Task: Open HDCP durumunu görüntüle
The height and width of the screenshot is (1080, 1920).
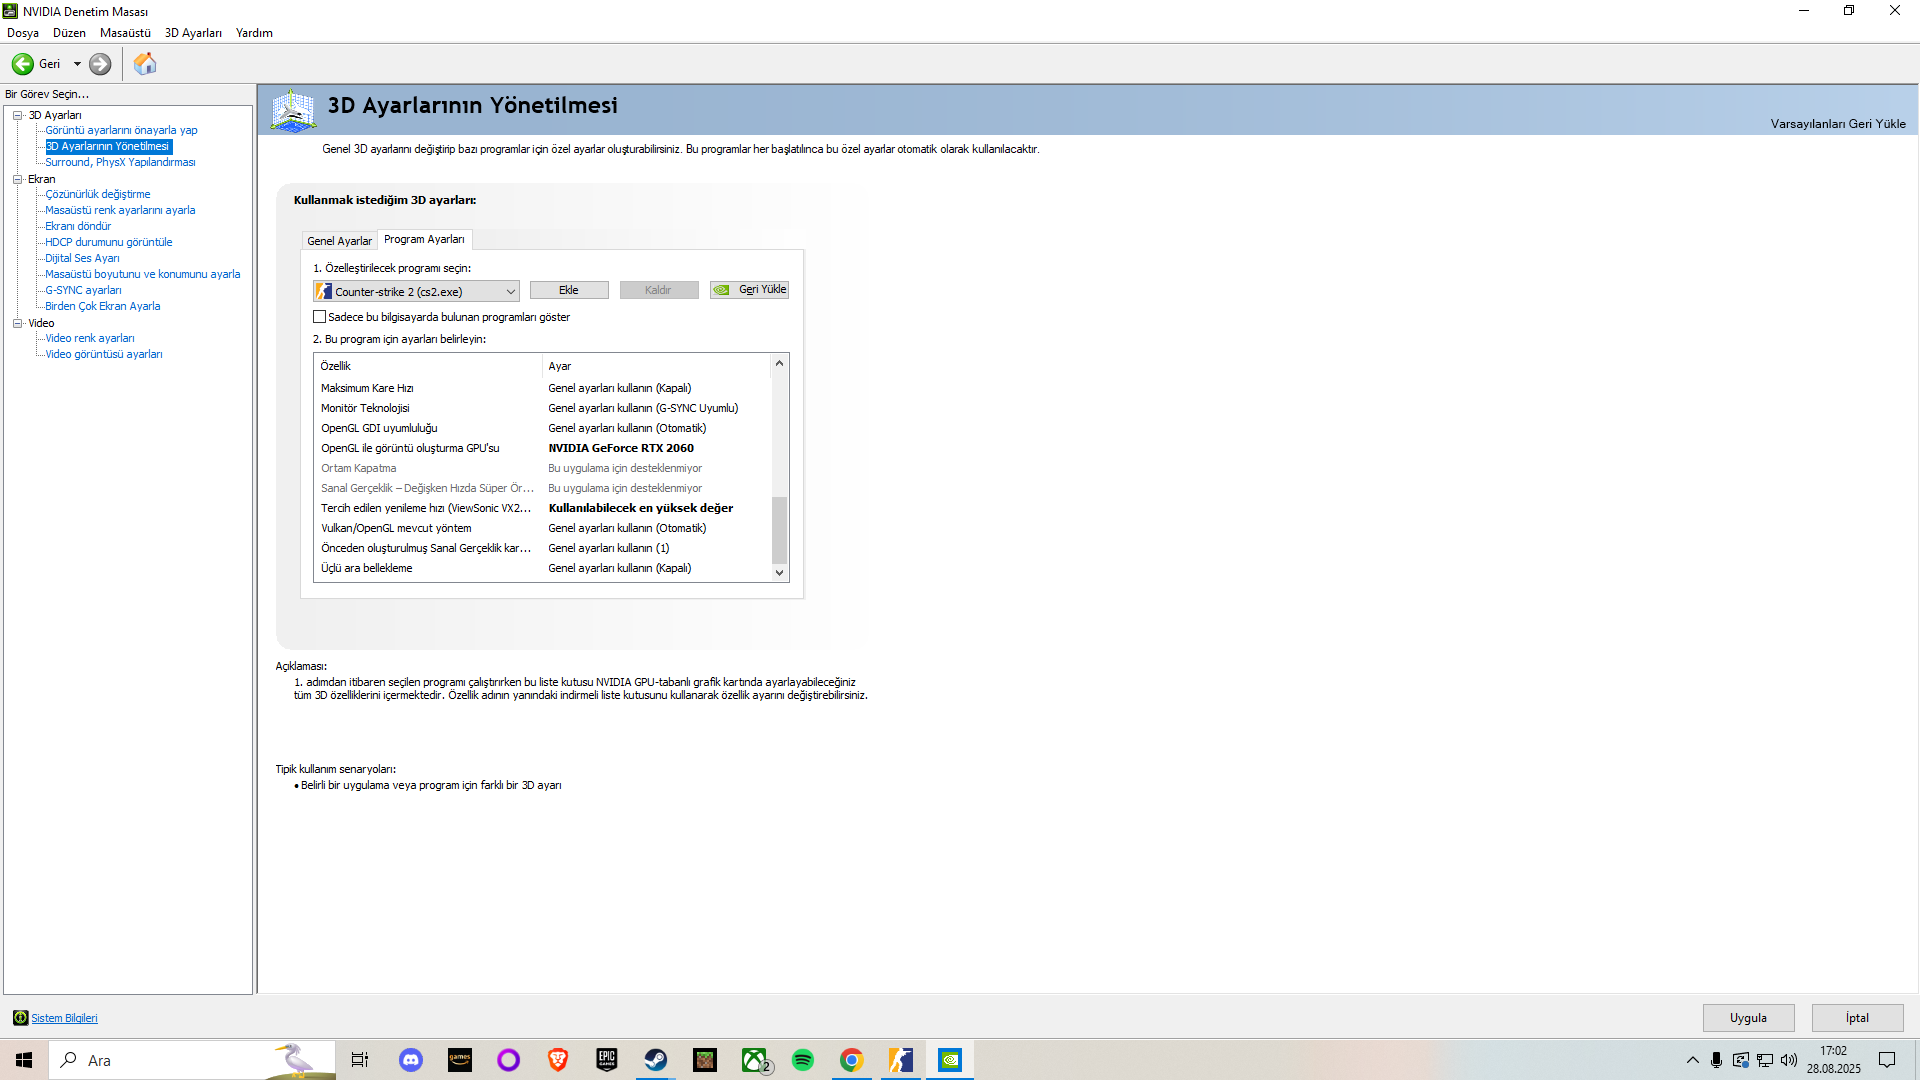Action: click(109, 242)
